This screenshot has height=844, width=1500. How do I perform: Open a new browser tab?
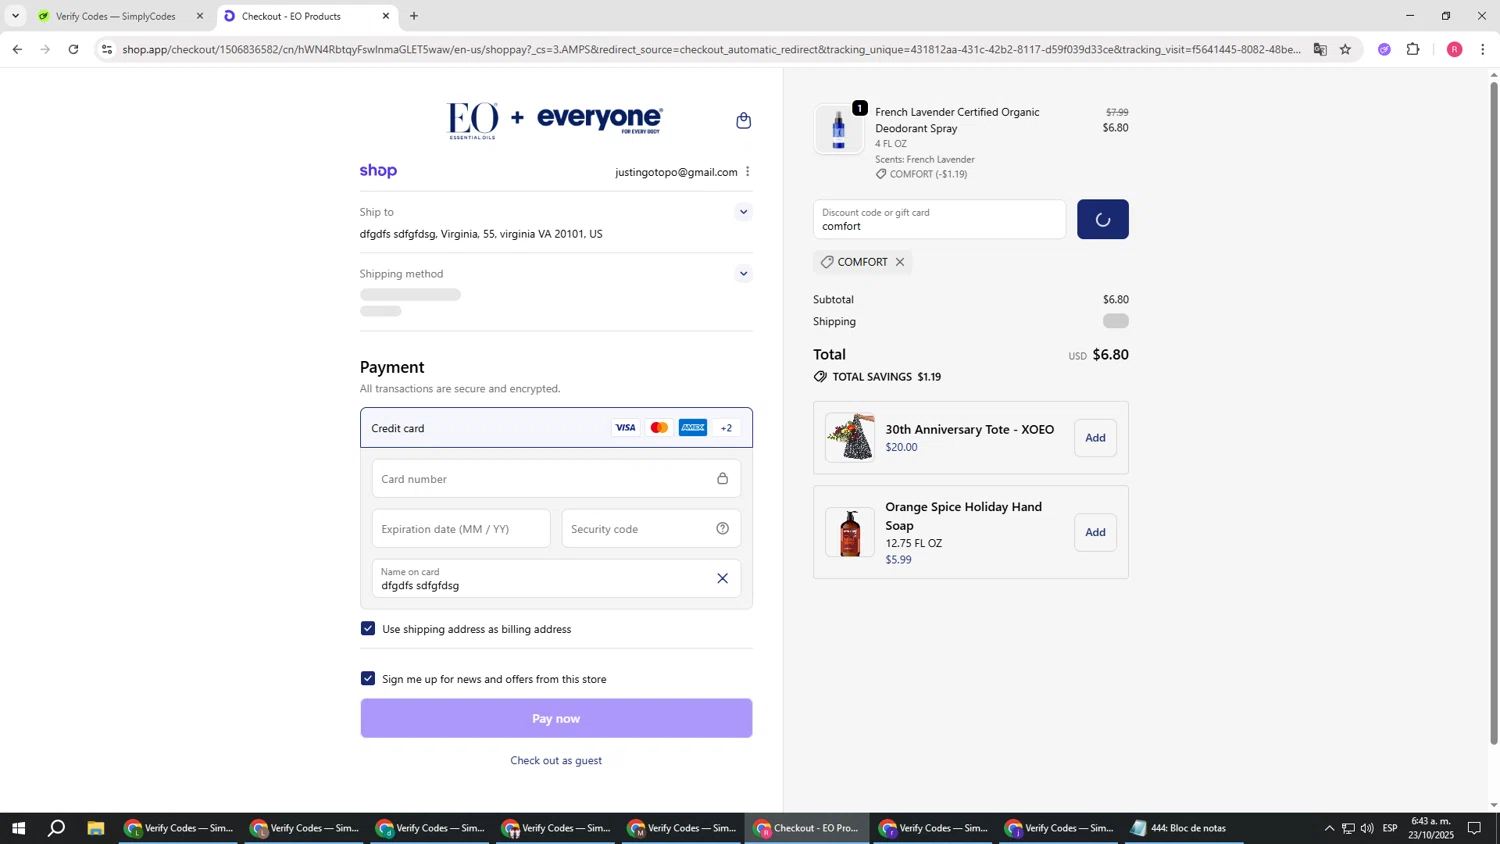coord(414,16)
